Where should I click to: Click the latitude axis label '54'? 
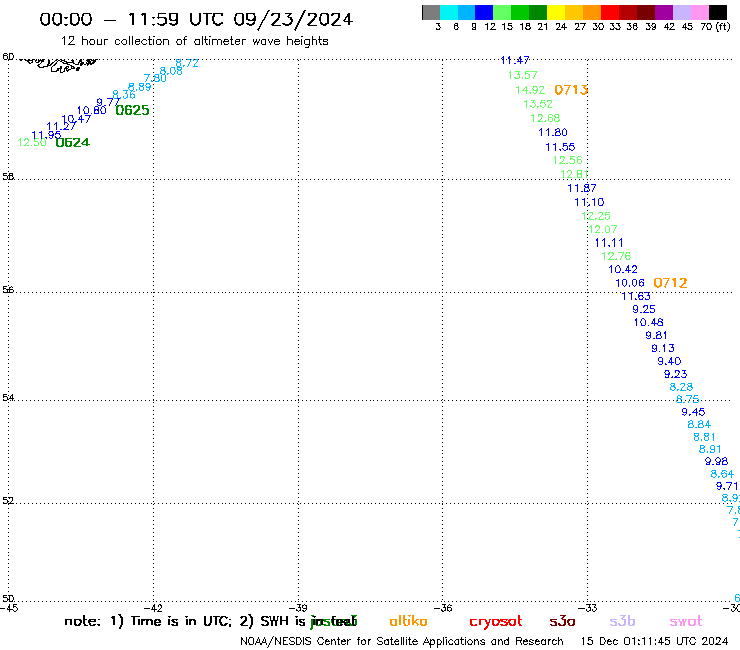point(8,398)
